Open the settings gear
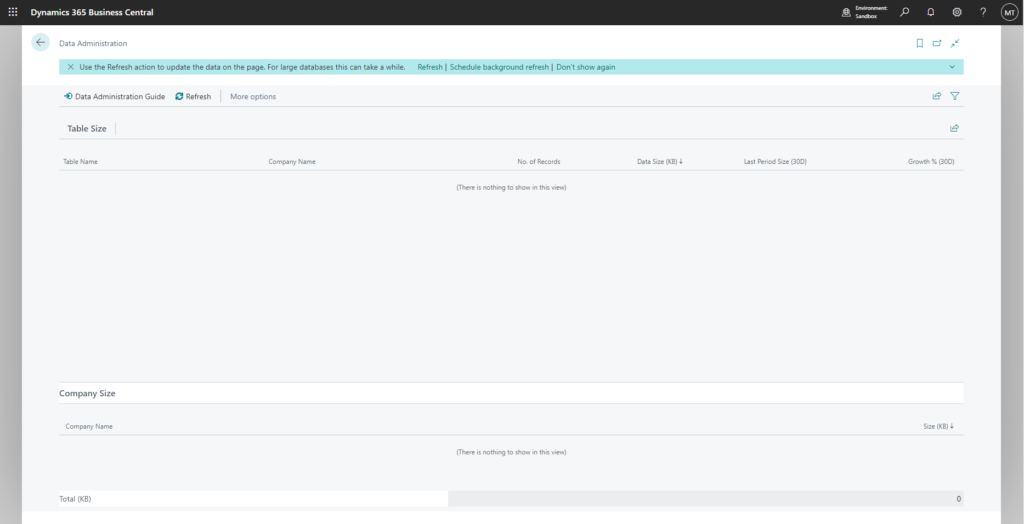This screenshot has width=1024, height=524. tap(957, 12)
